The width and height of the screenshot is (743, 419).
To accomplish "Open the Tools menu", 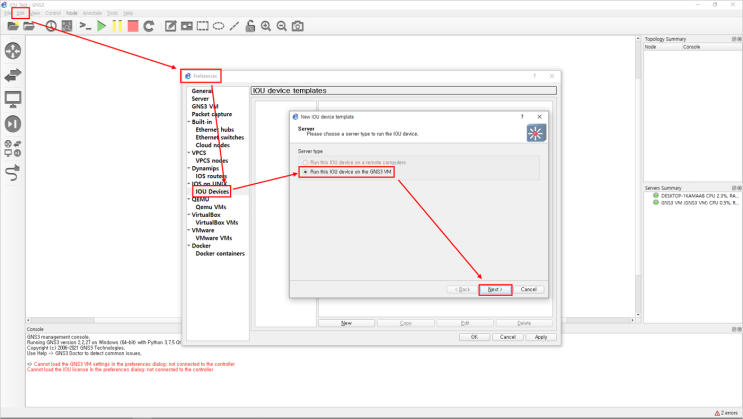I will coord(112,13).
